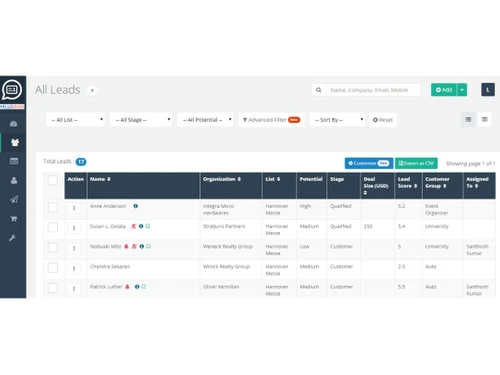This screenshot has width=500, height=375.
Task: Open info icon beside Patrick Luther
Action: 137,287
